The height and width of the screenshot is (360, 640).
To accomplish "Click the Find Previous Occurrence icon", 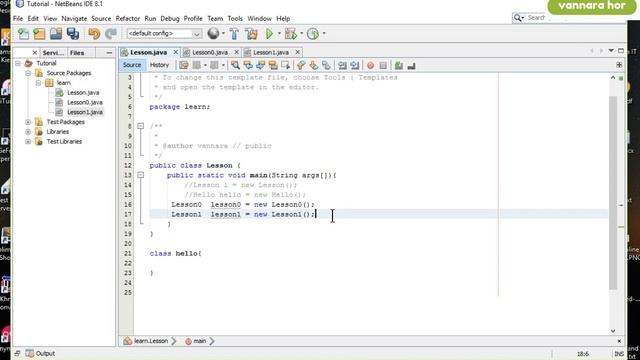I will coord(248,65).
